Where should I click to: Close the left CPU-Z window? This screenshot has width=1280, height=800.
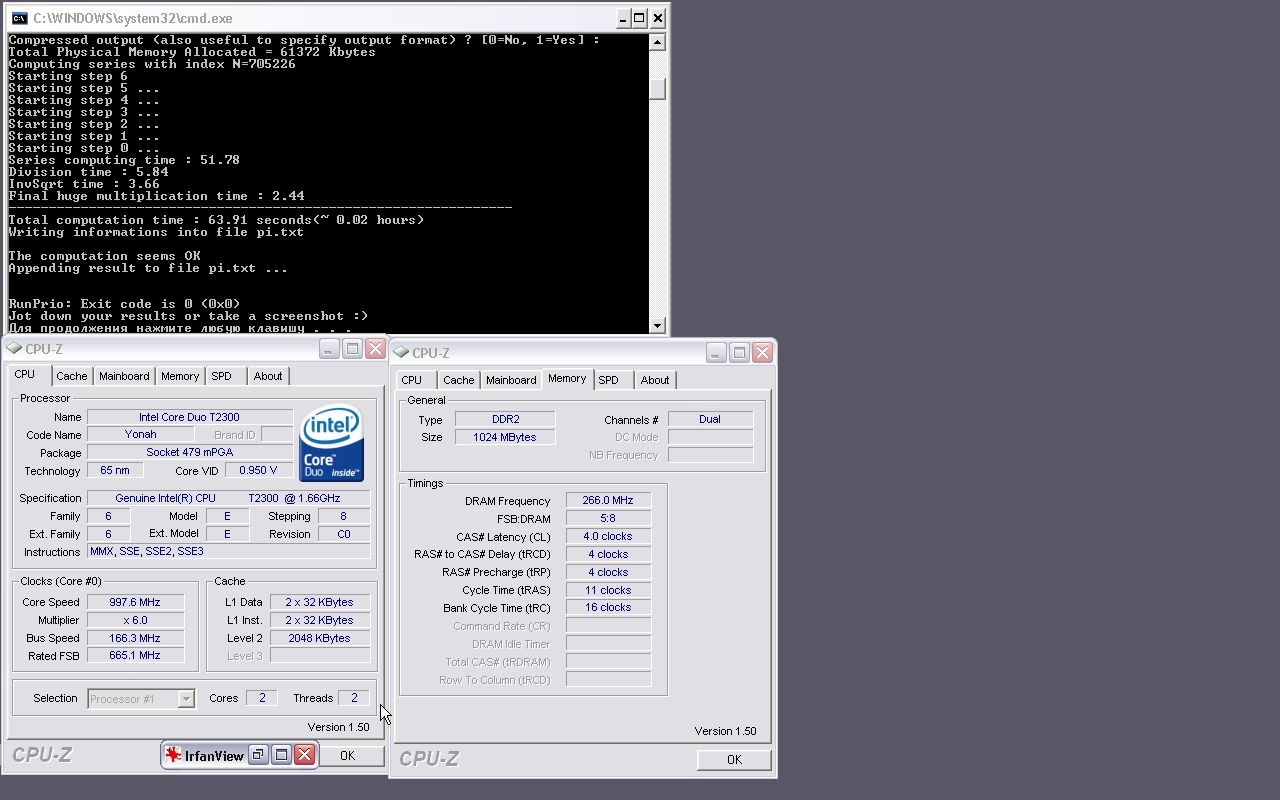click(375, 349)
